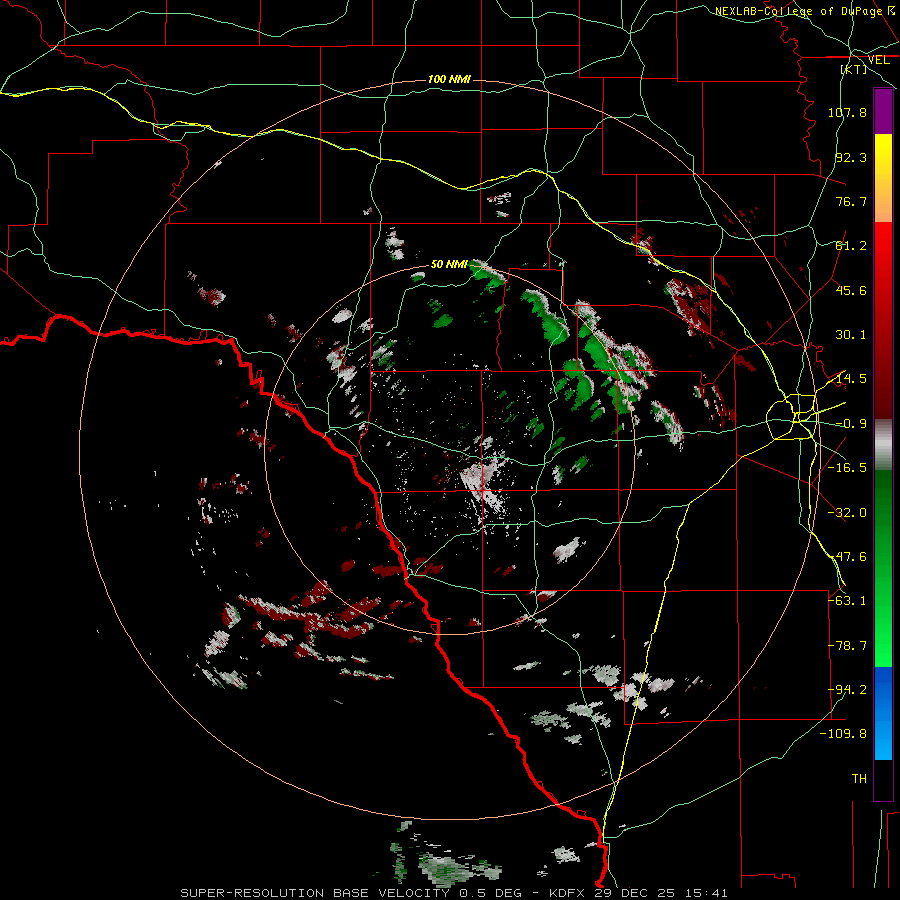Pick the black TH segment of velocity bar

pos(883,779)
